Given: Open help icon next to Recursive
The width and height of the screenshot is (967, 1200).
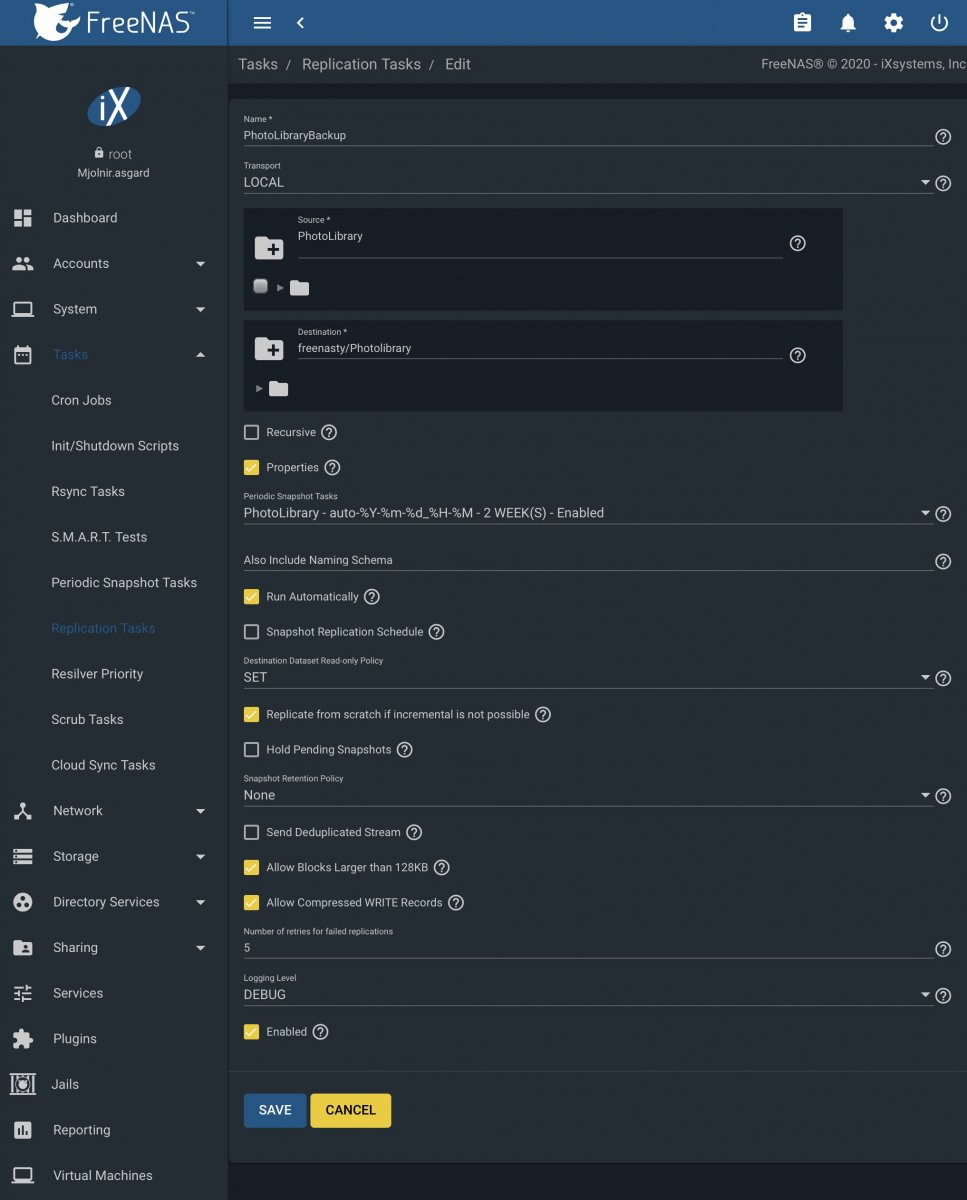Looking at the screenshot, I should coord(329,433).
